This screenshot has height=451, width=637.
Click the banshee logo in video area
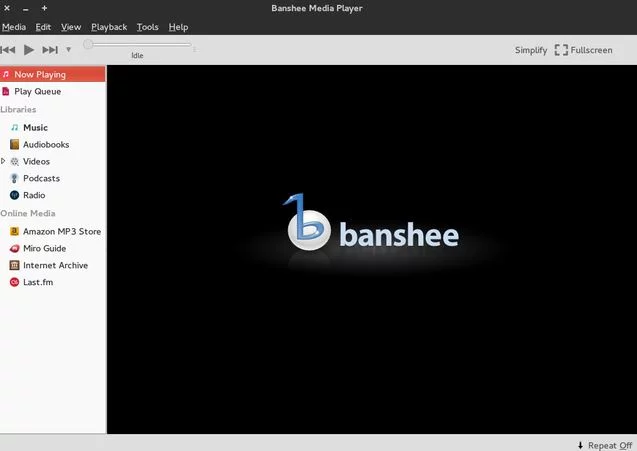coord(371,223)
